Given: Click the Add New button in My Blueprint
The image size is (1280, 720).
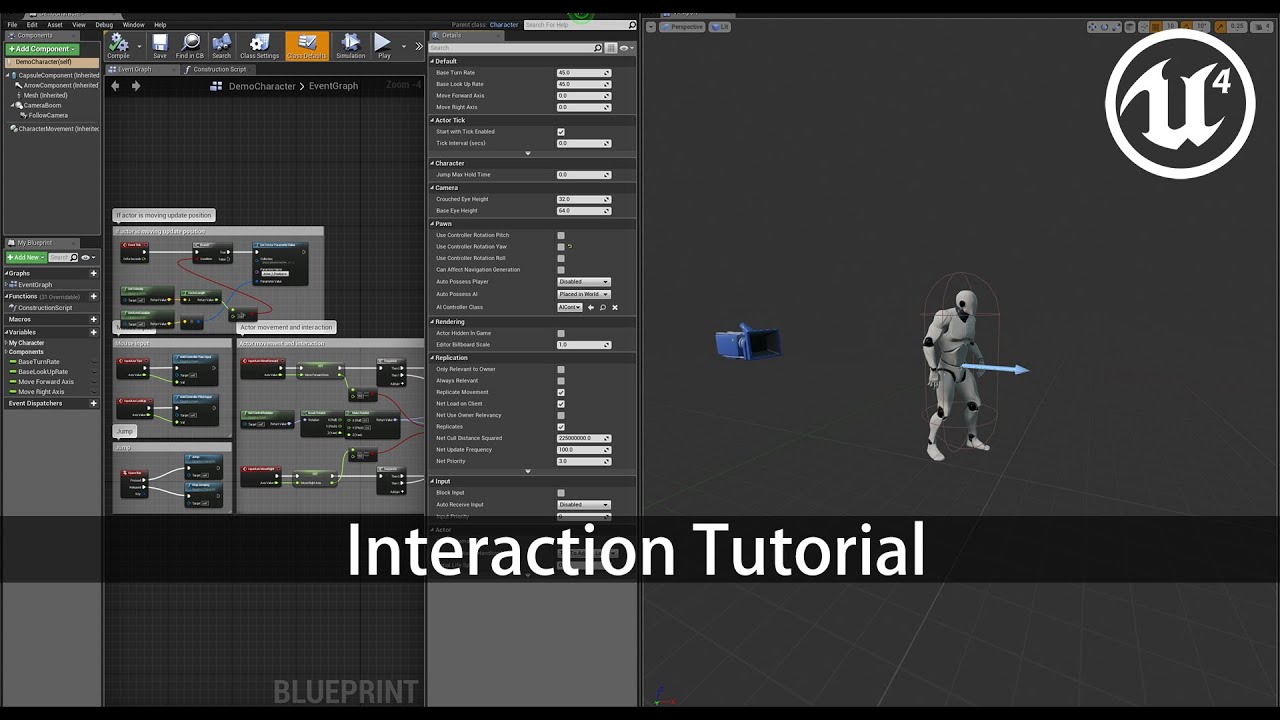Looking at the screenshot, I should 25,258.
